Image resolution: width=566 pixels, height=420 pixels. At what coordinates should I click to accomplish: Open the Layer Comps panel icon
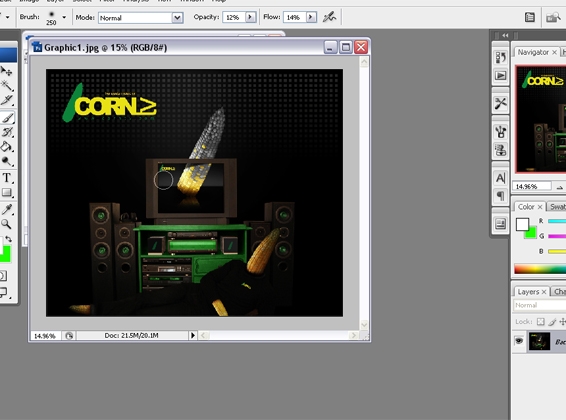coord(501,224)
